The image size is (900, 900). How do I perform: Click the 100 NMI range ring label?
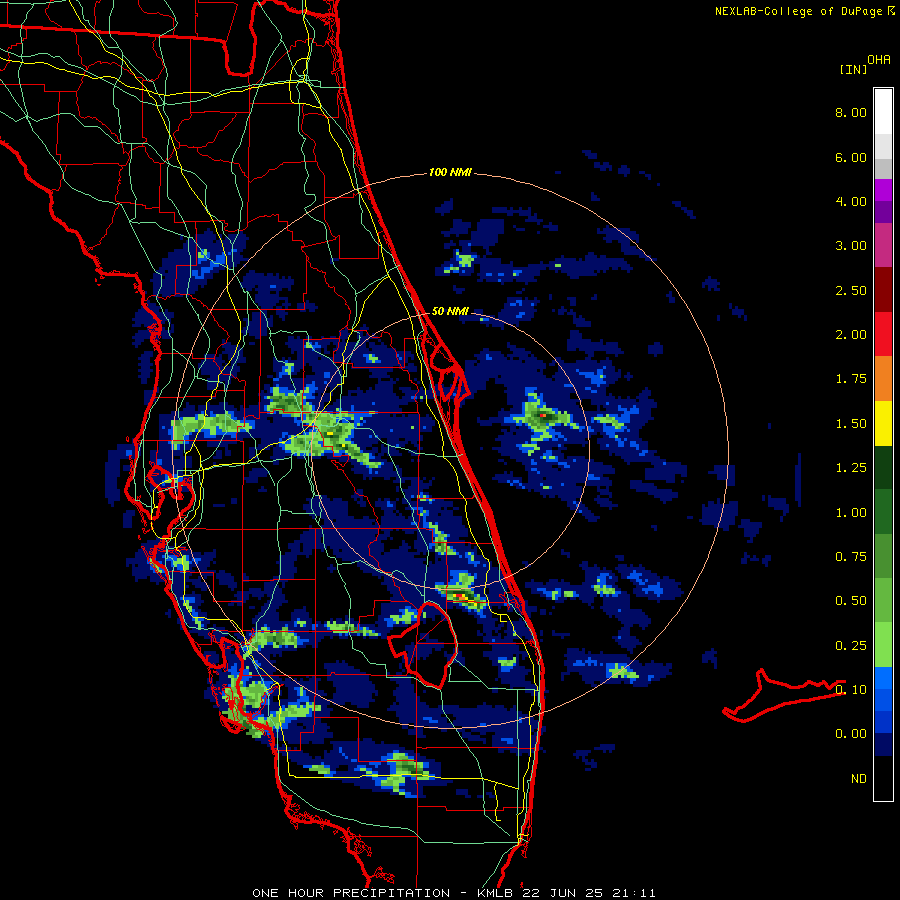click(x=450, y=172)
